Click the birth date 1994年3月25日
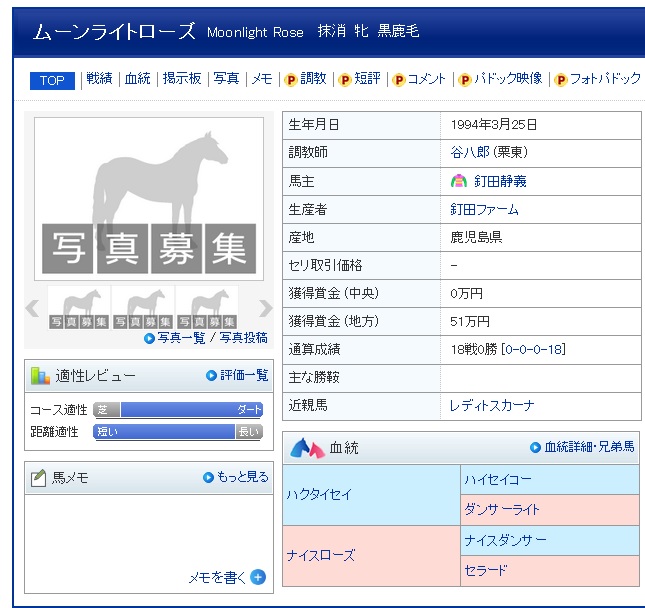The width and height of the screenshot is (645, 608). (494, 125)
